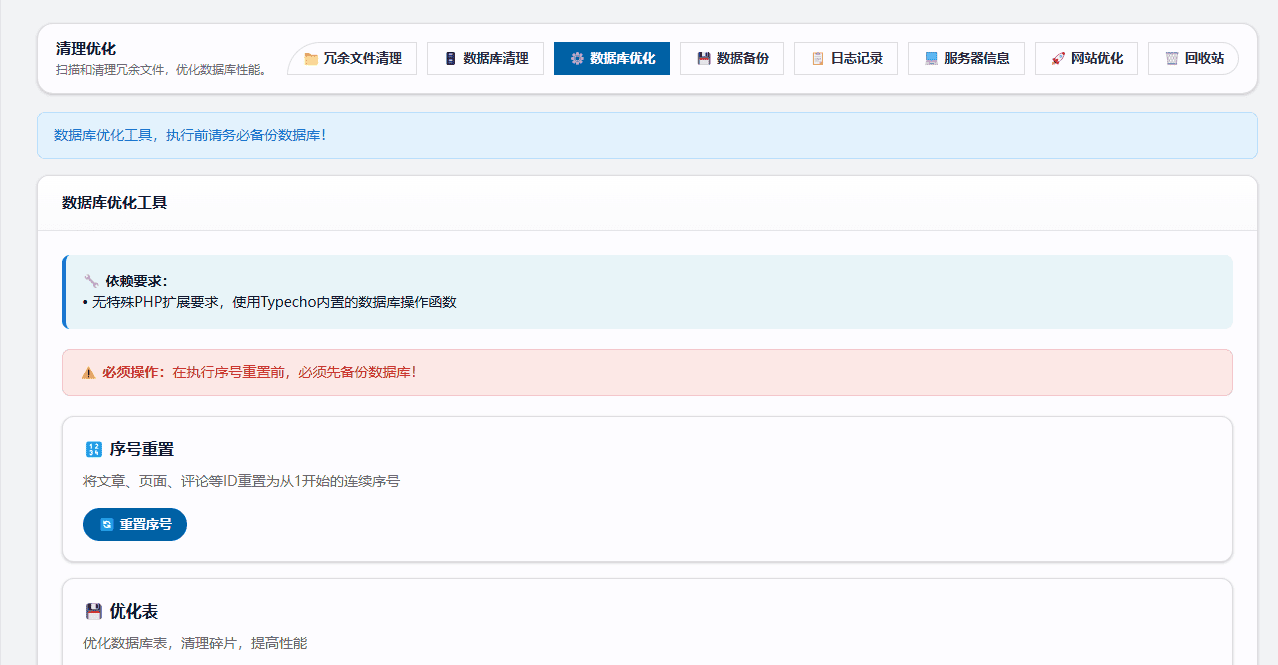This screenshot has width=1278, height=665.
Task: Click the refresh icon inside 重置序号 button
Action: (x=107, y=524)
